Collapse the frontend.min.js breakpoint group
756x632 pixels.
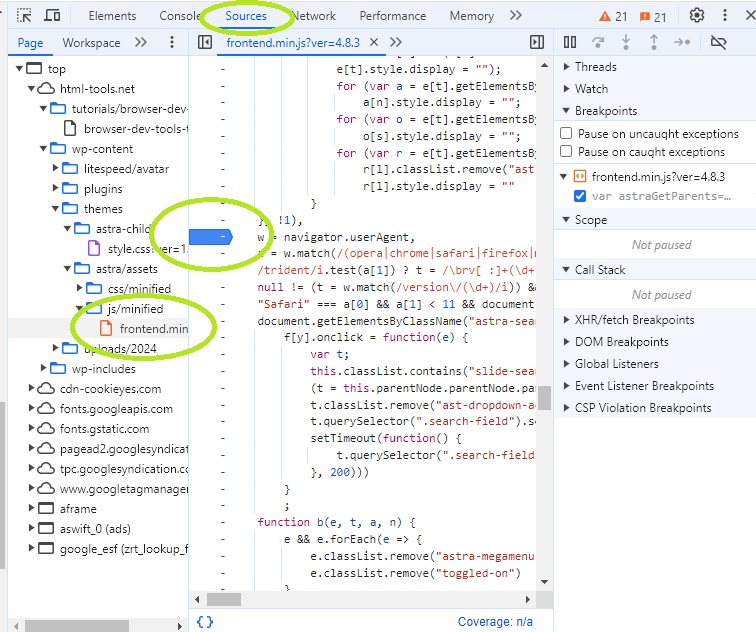[x=563, y=176]
